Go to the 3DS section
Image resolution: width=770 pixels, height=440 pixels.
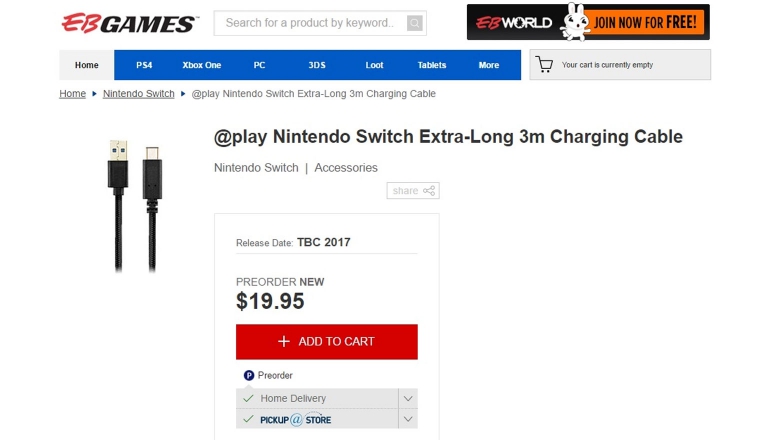pos(317,65)
